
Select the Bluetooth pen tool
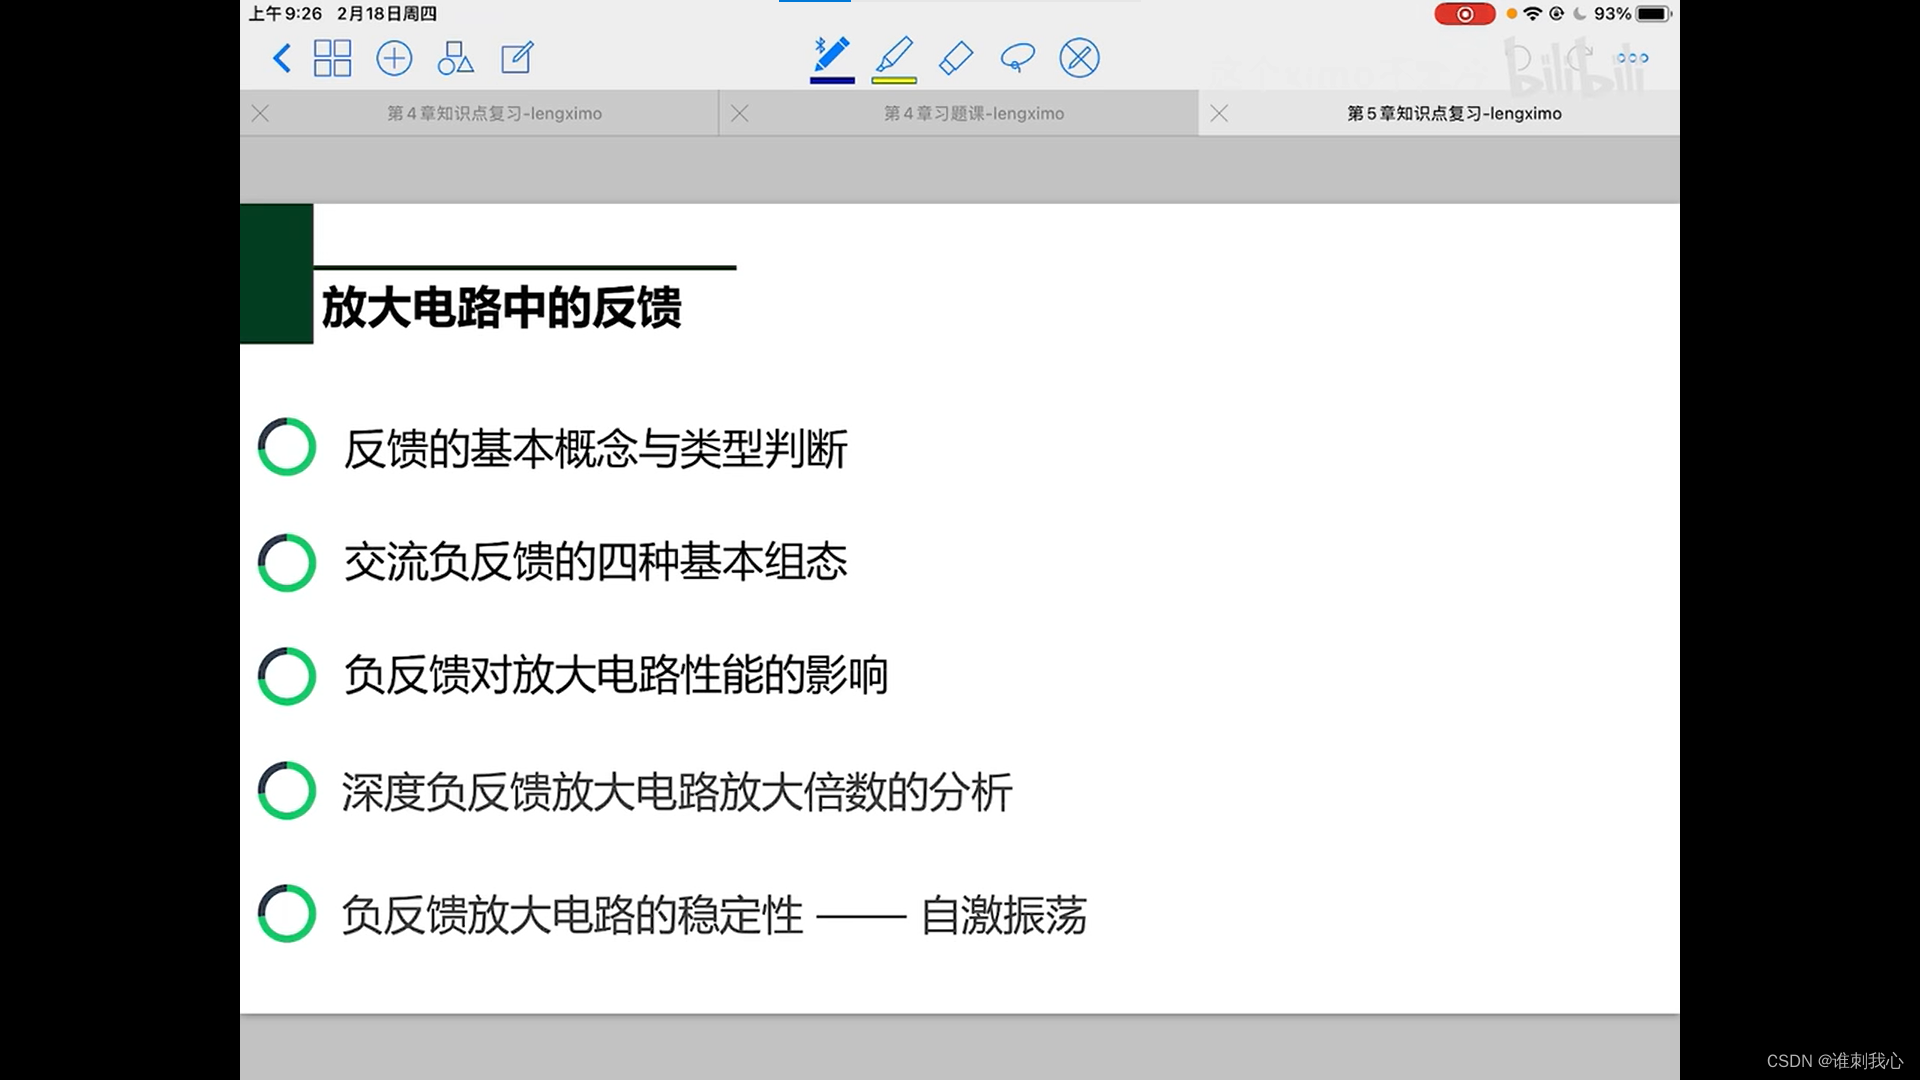pyautogui.click(x=832, y=54)
